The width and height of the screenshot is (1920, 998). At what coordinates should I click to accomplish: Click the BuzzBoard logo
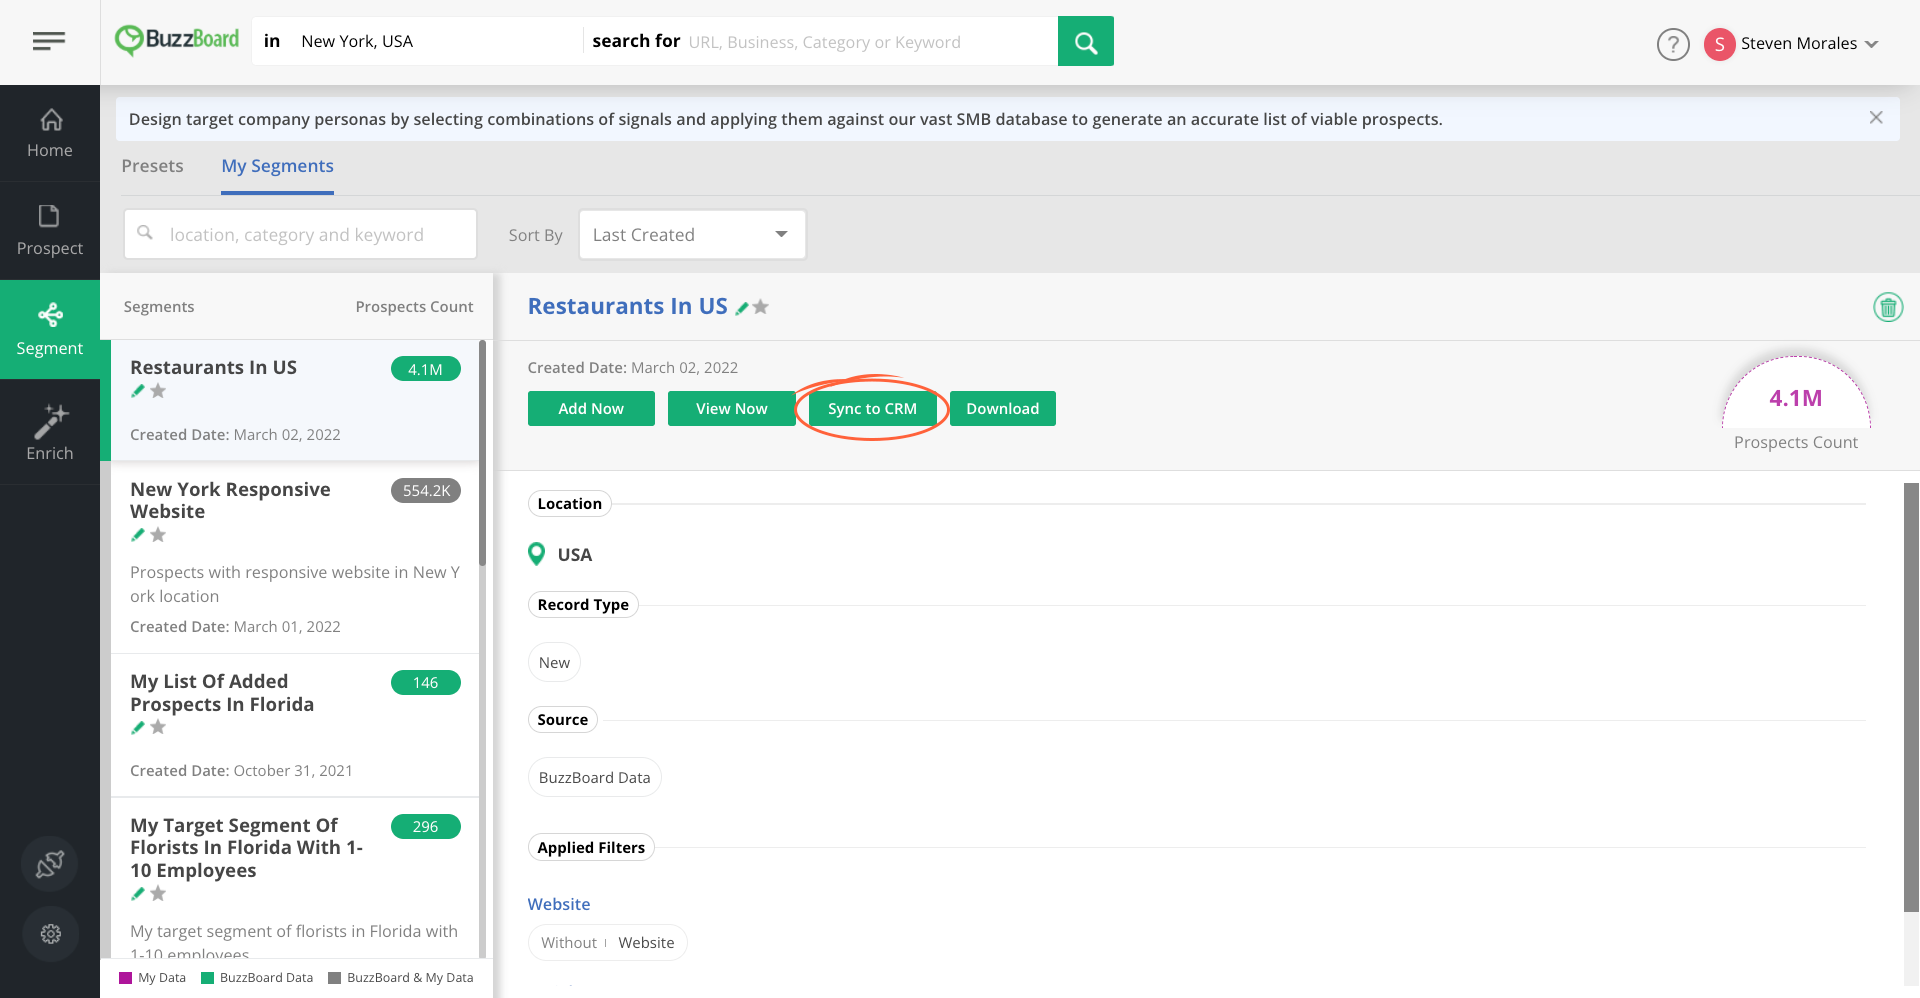(177, 40)
